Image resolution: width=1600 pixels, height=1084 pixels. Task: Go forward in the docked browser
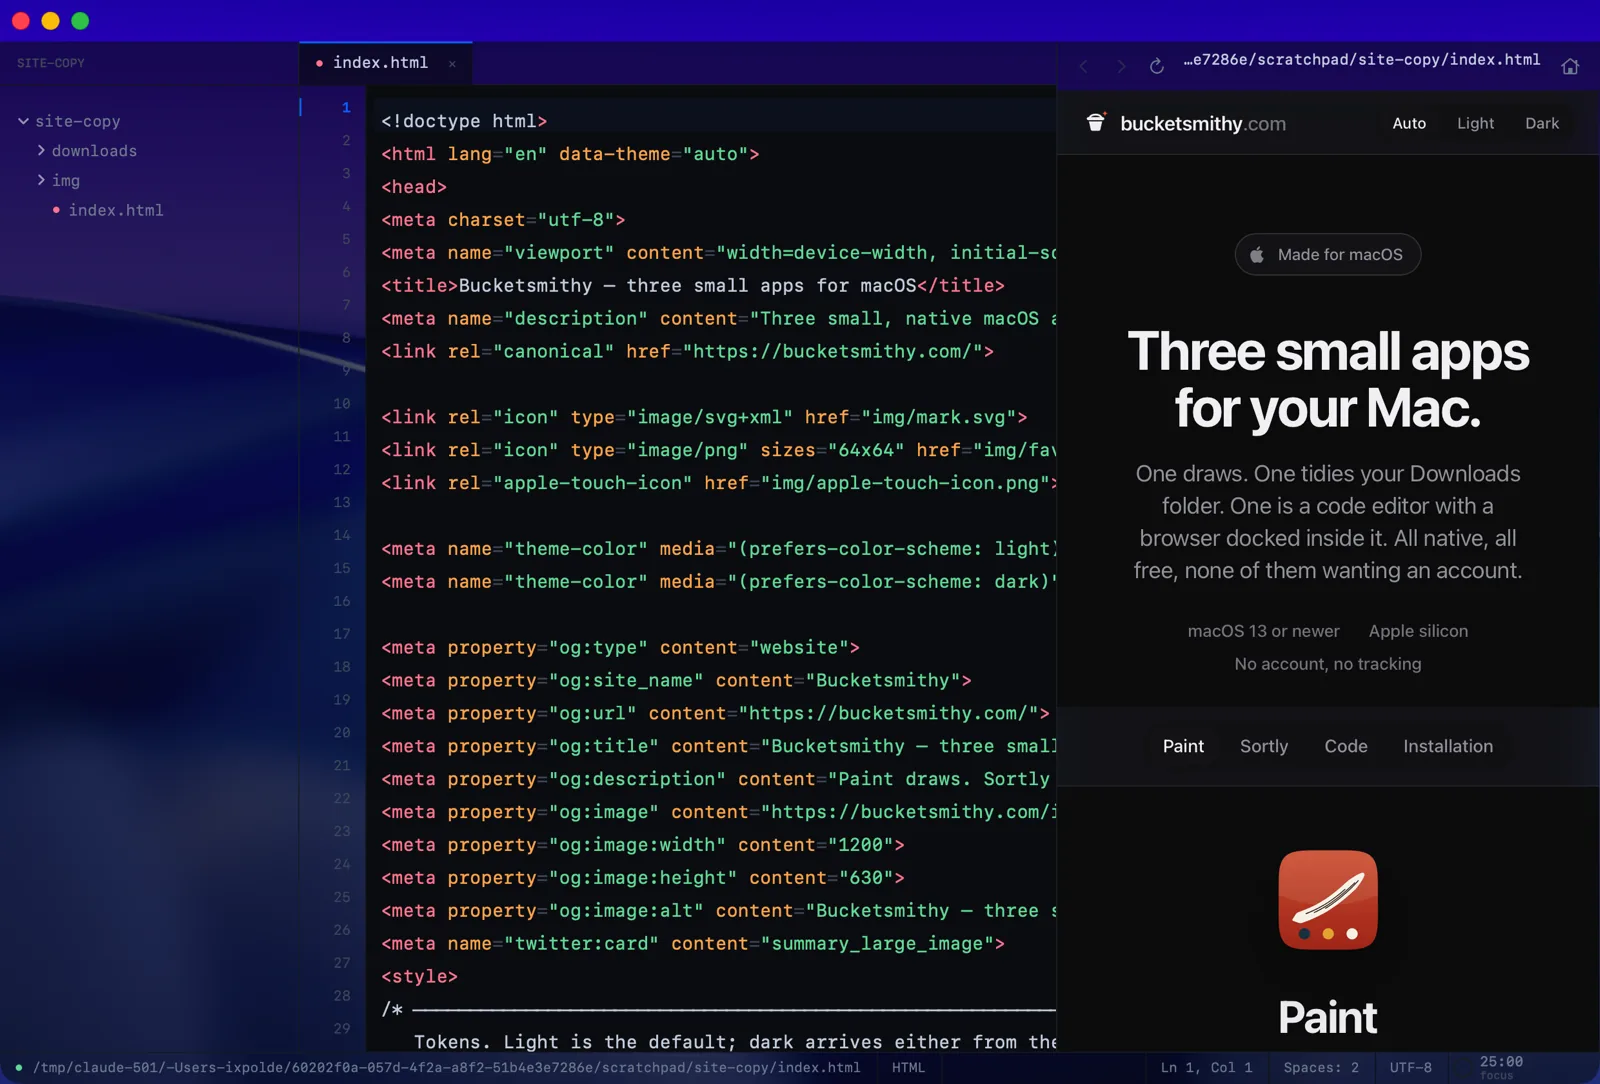(1121, 66)
